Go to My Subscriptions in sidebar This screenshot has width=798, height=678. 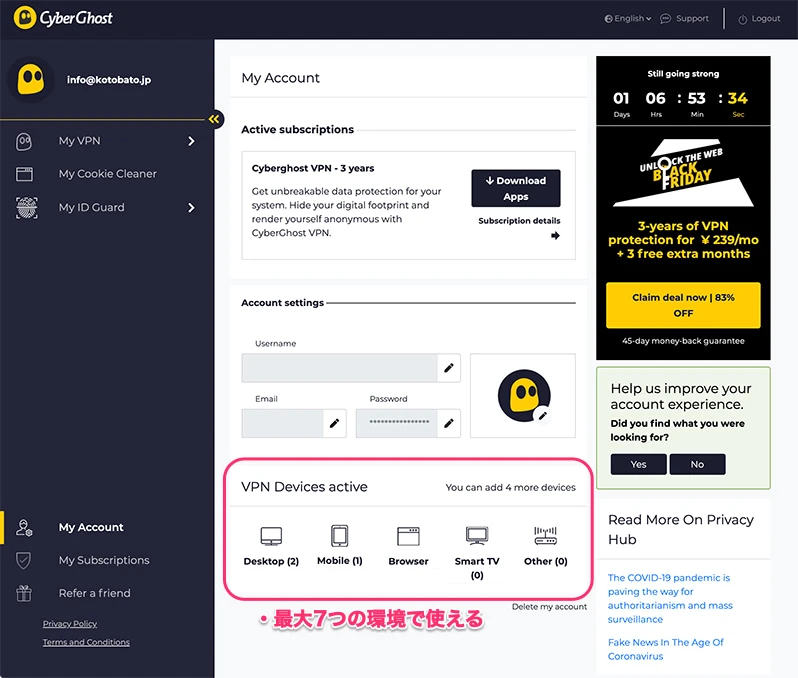tap(103, 560)
